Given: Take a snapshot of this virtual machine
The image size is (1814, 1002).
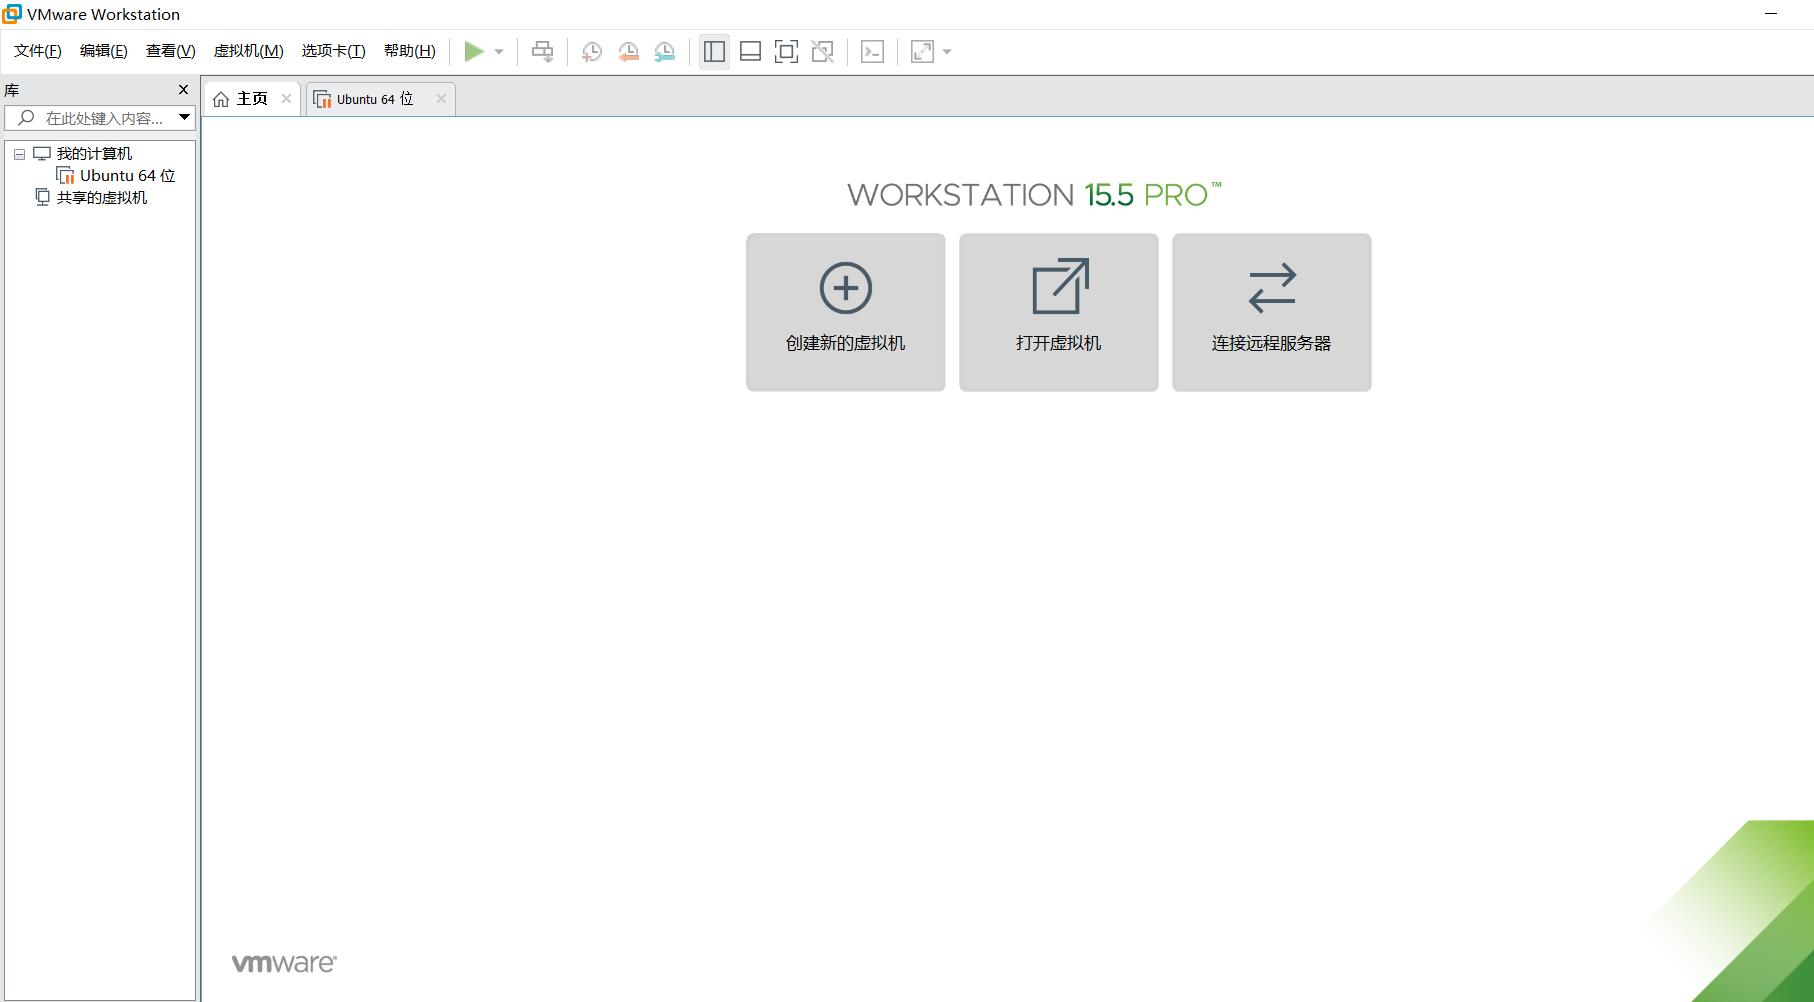Looking at the screenshot, I should tap(592, 52).
